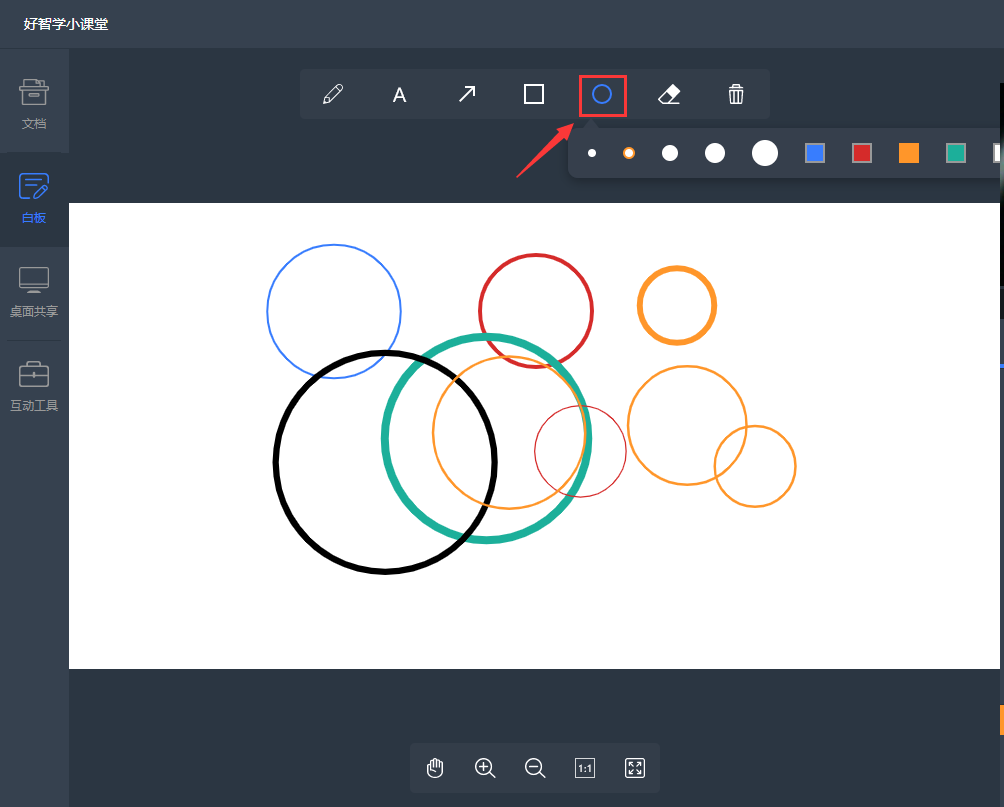Select the text tool A
This screenshot has width=1004, height=807.
[400, 95]
